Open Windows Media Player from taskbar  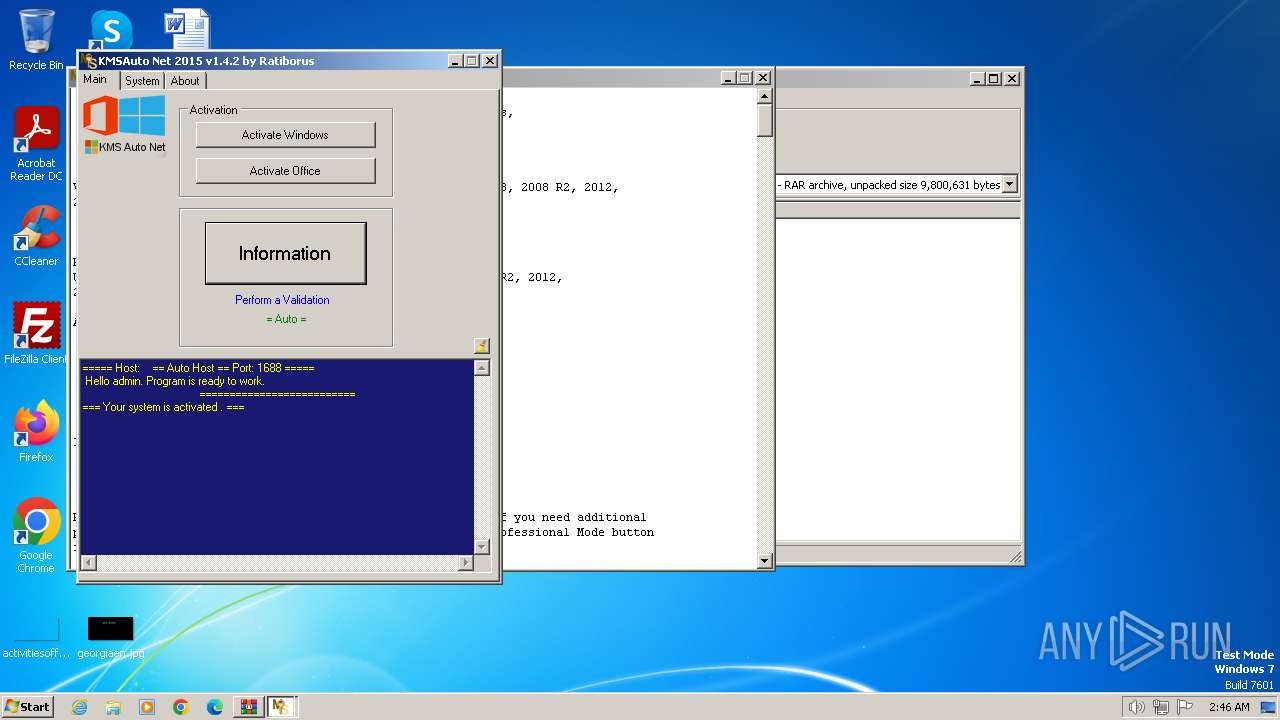coord(147,707)
